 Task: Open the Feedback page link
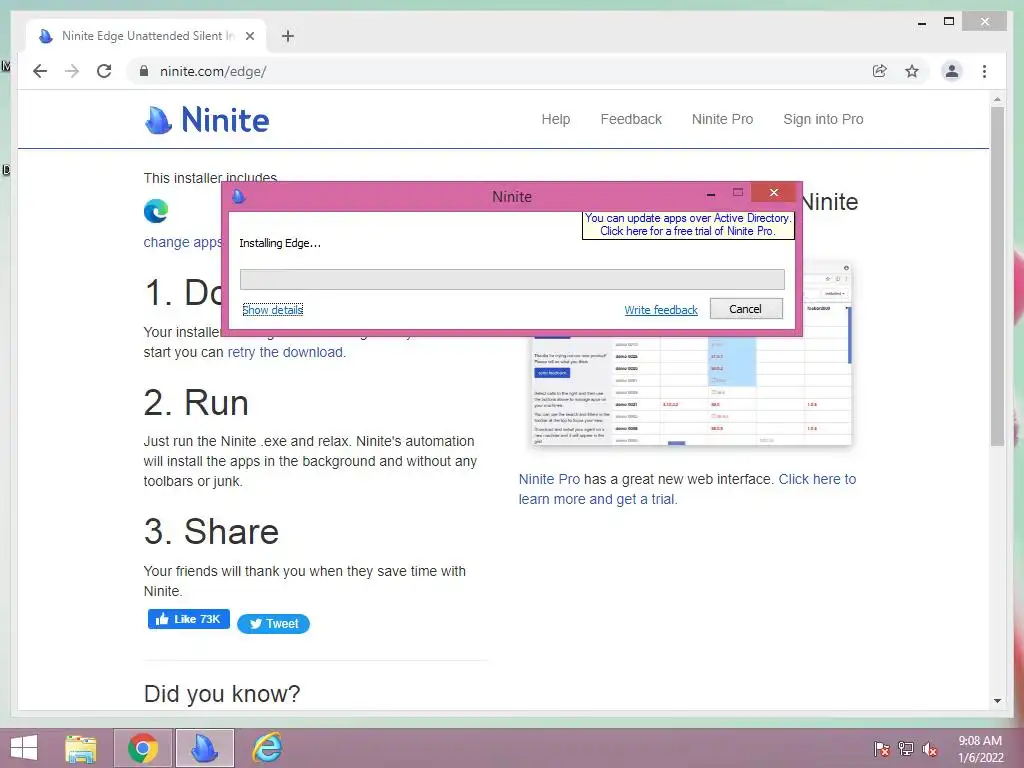point(631,119)
